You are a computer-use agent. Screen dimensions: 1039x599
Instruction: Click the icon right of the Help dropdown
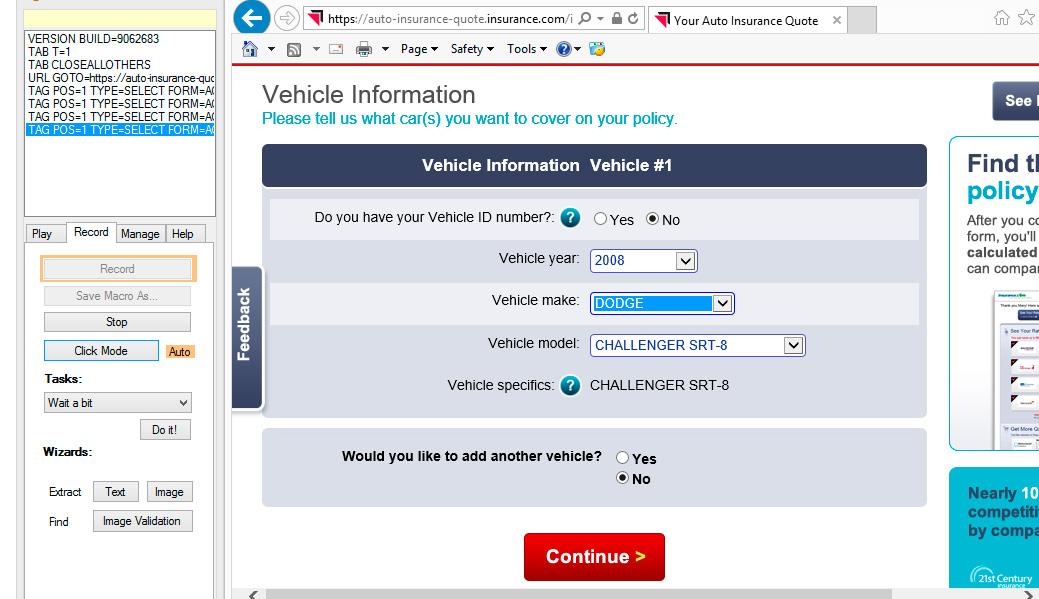(597, 49)
